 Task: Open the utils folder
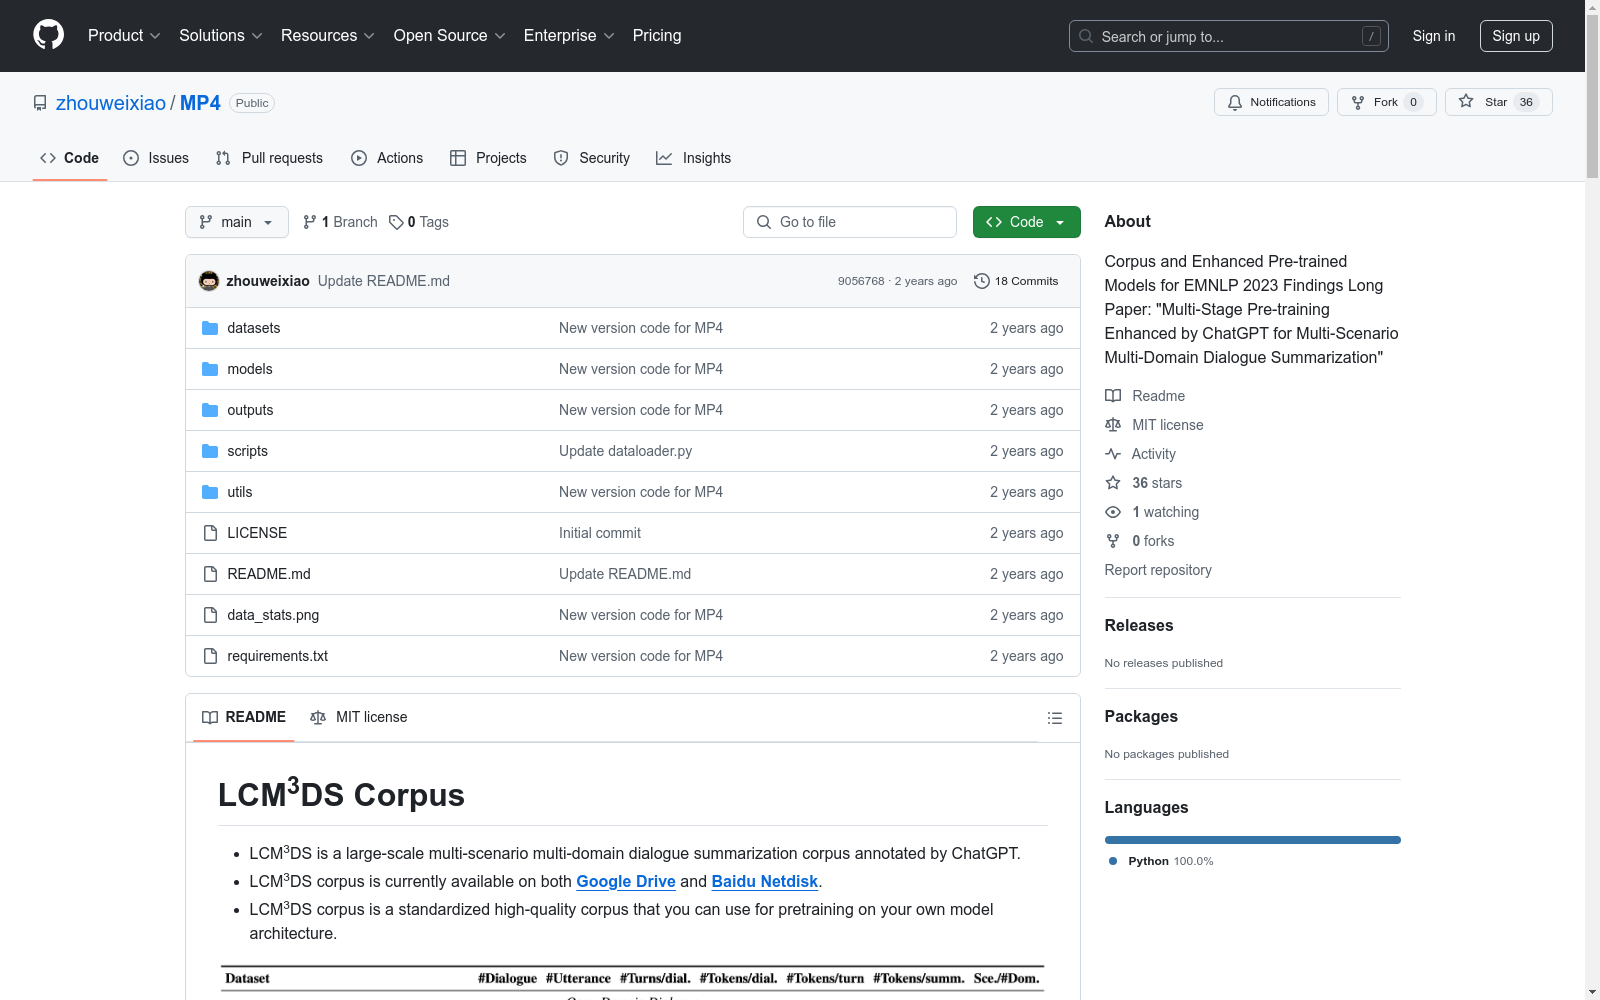[x=240, y=492]
